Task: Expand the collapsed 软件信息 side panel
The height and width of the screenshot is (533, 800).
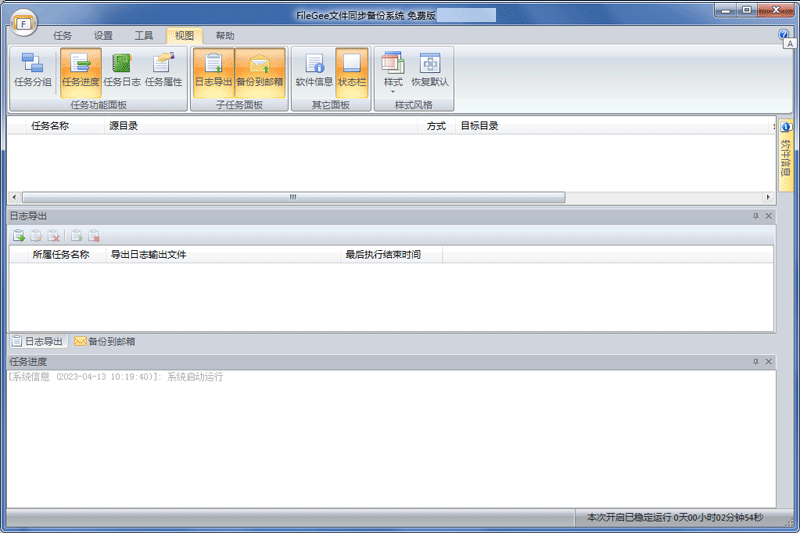Action: tap(786, 155)
